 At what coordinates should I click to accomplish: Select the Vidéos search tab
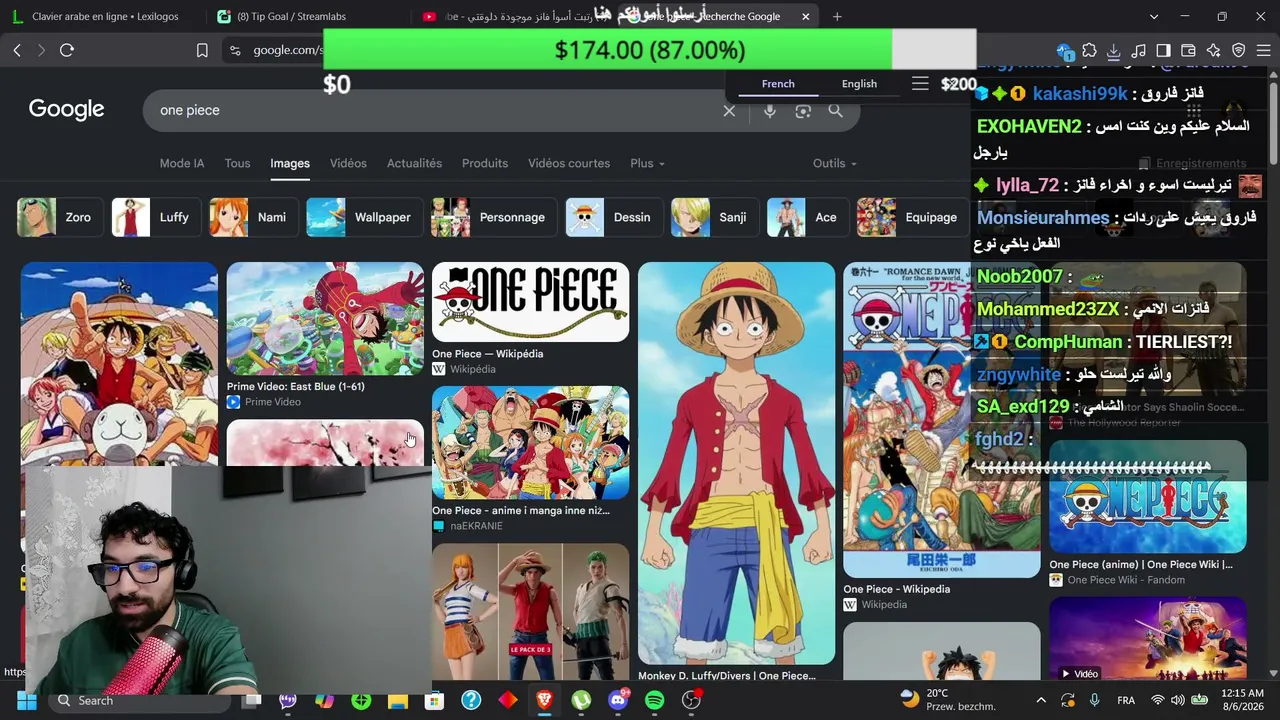[348, 163]
